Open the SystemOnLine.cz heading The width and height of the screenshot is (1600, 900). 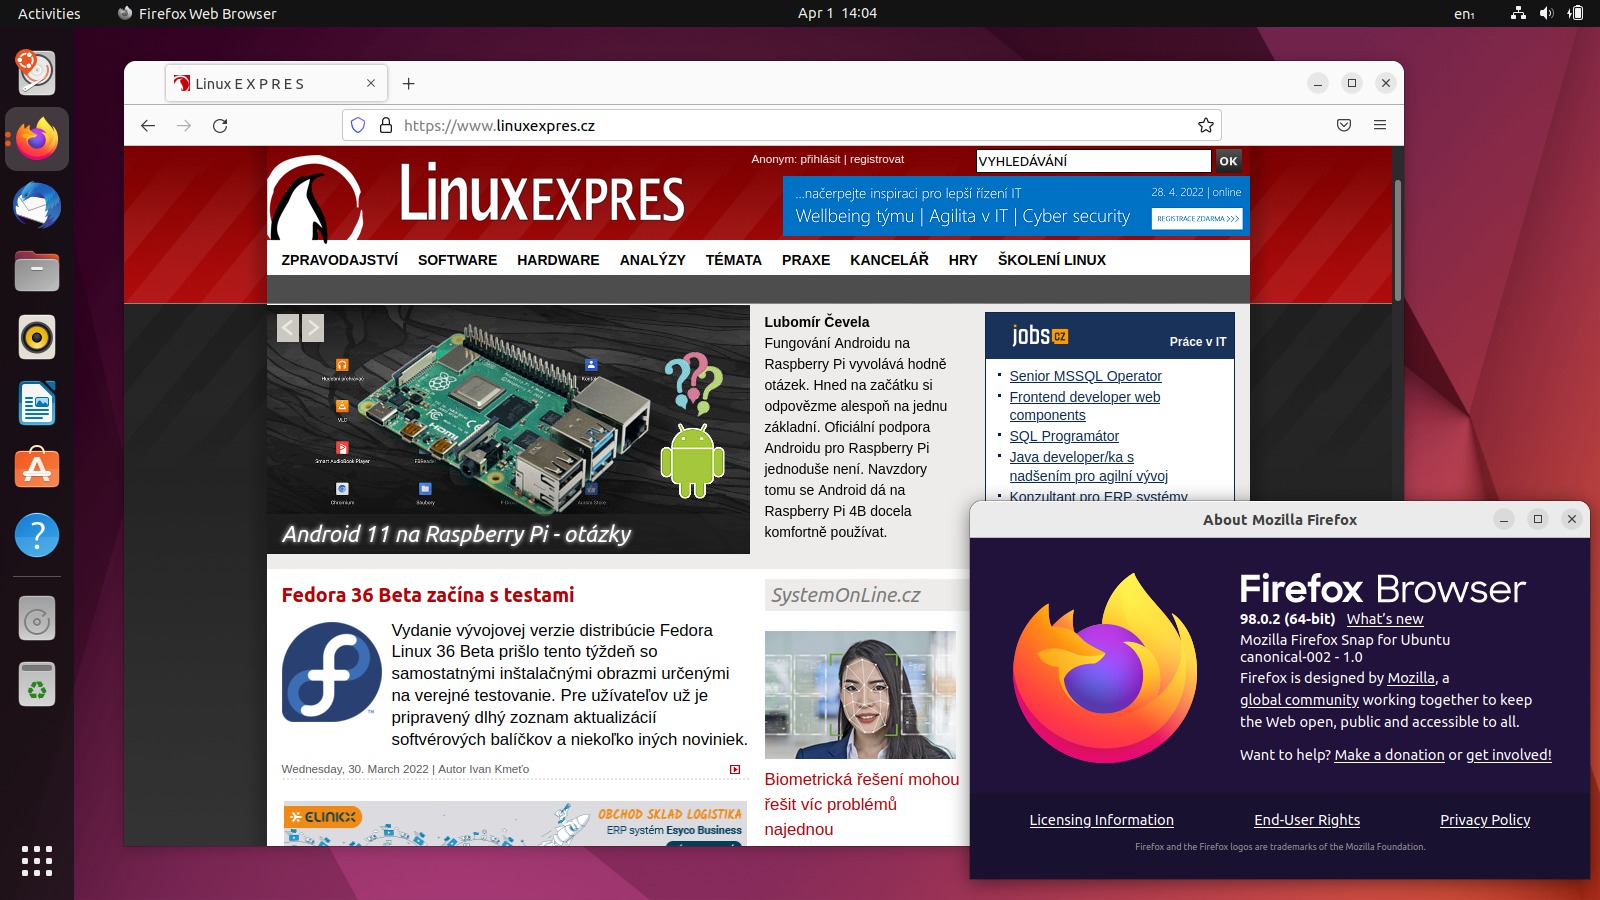coord(846,595)
